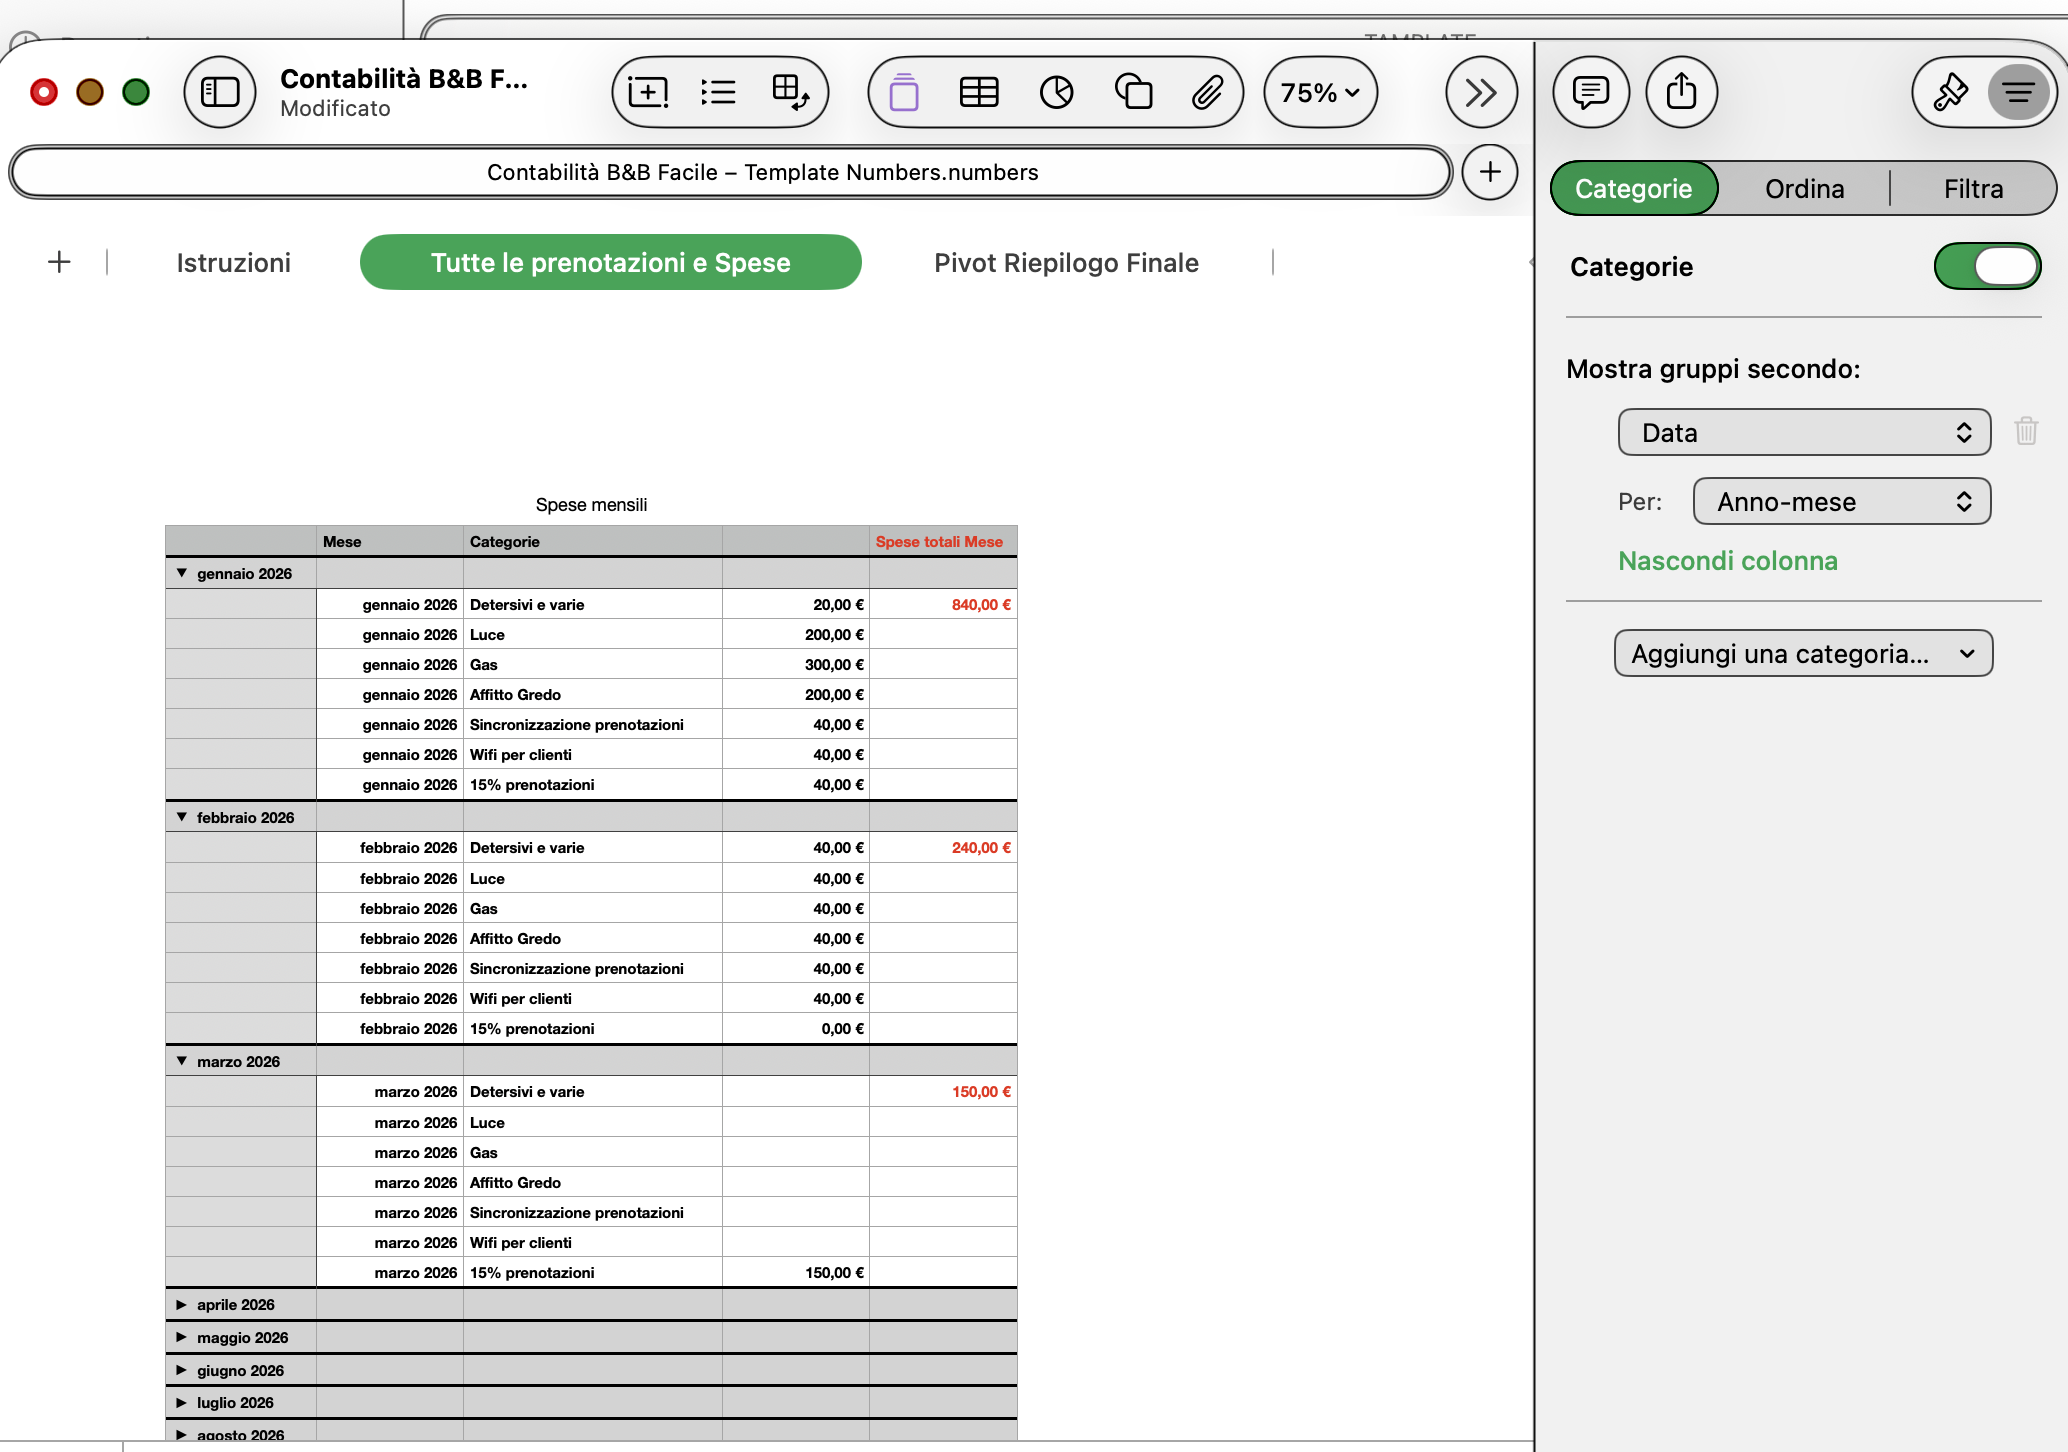
Task: Open the Pivot Riepilogo Finale sheet
Action: 1066,263
